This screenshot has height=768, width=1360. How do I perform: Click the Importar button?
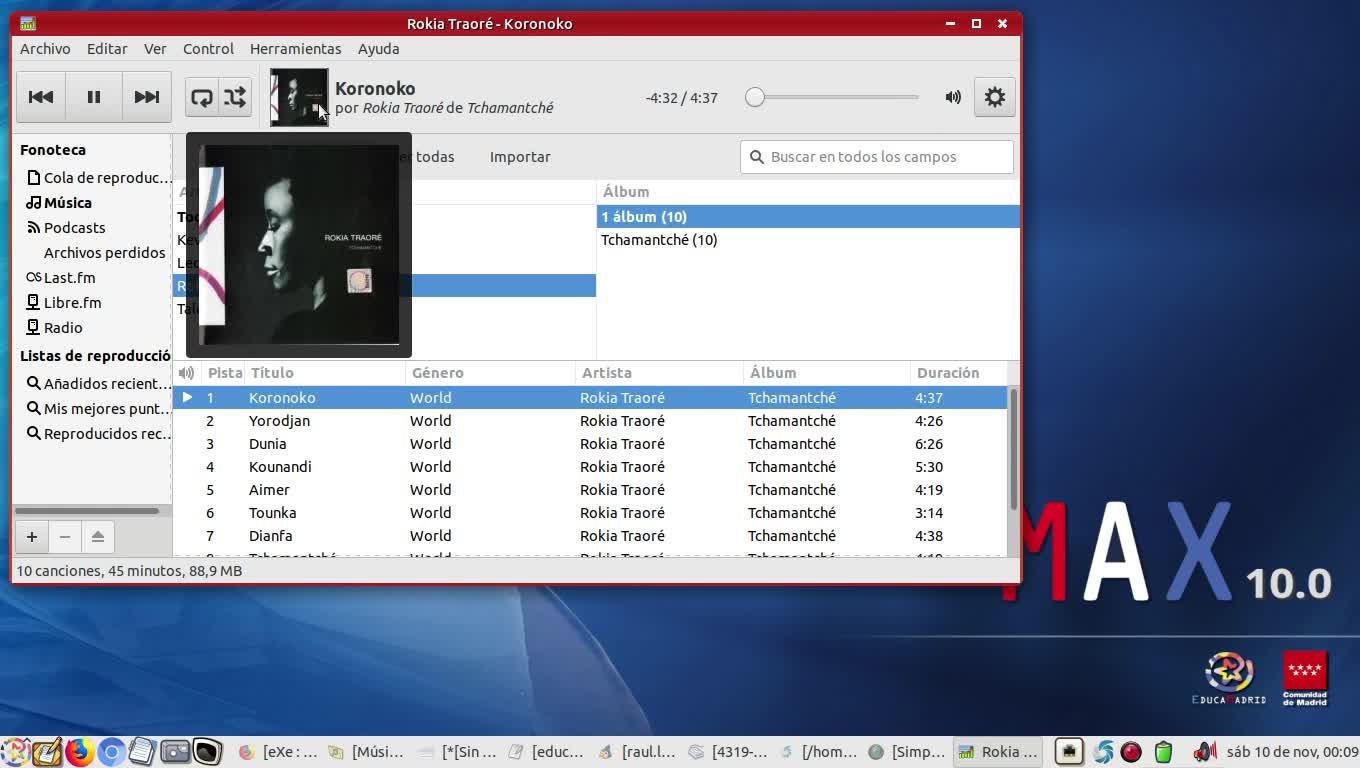point(520,157)
